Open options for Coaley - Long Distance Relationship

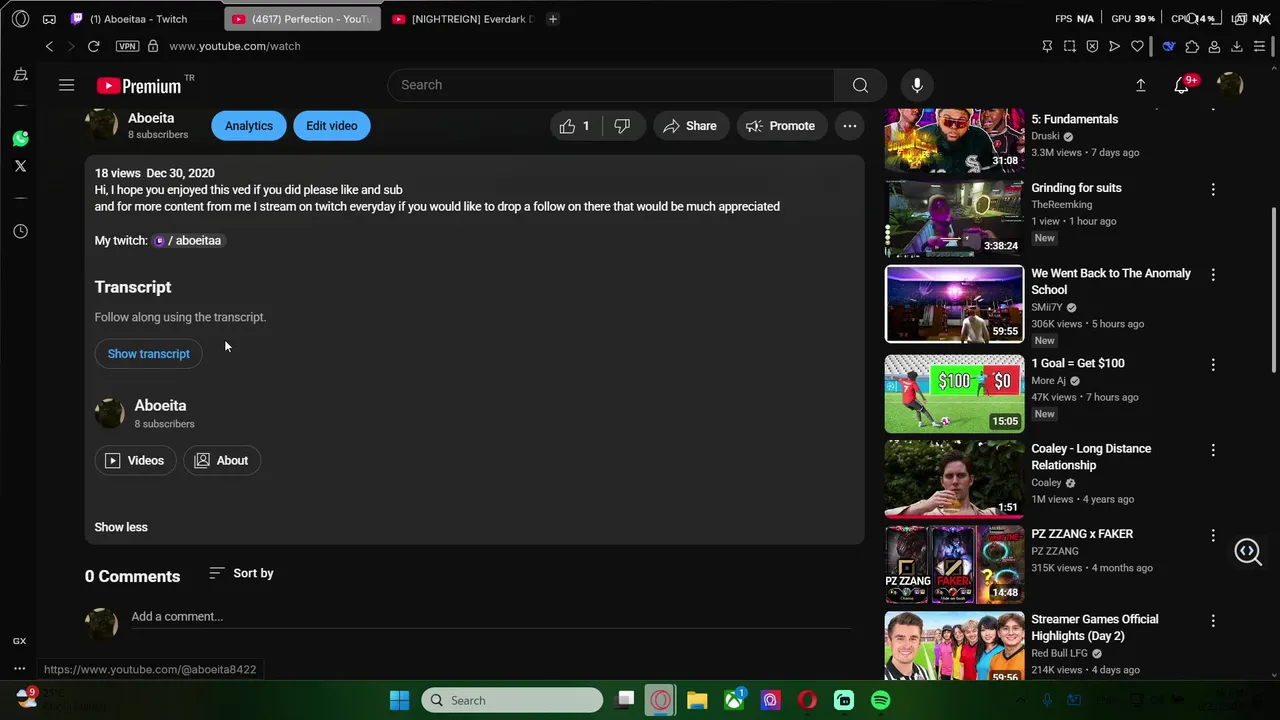[1213, 450]
